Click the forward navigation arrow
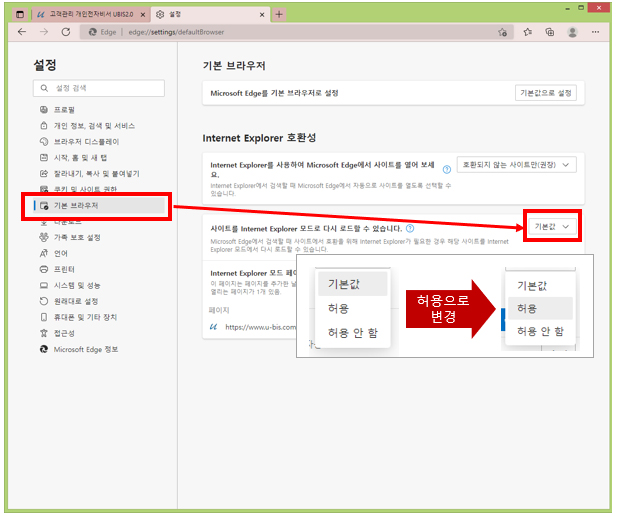617x516 pixels. 44,32
